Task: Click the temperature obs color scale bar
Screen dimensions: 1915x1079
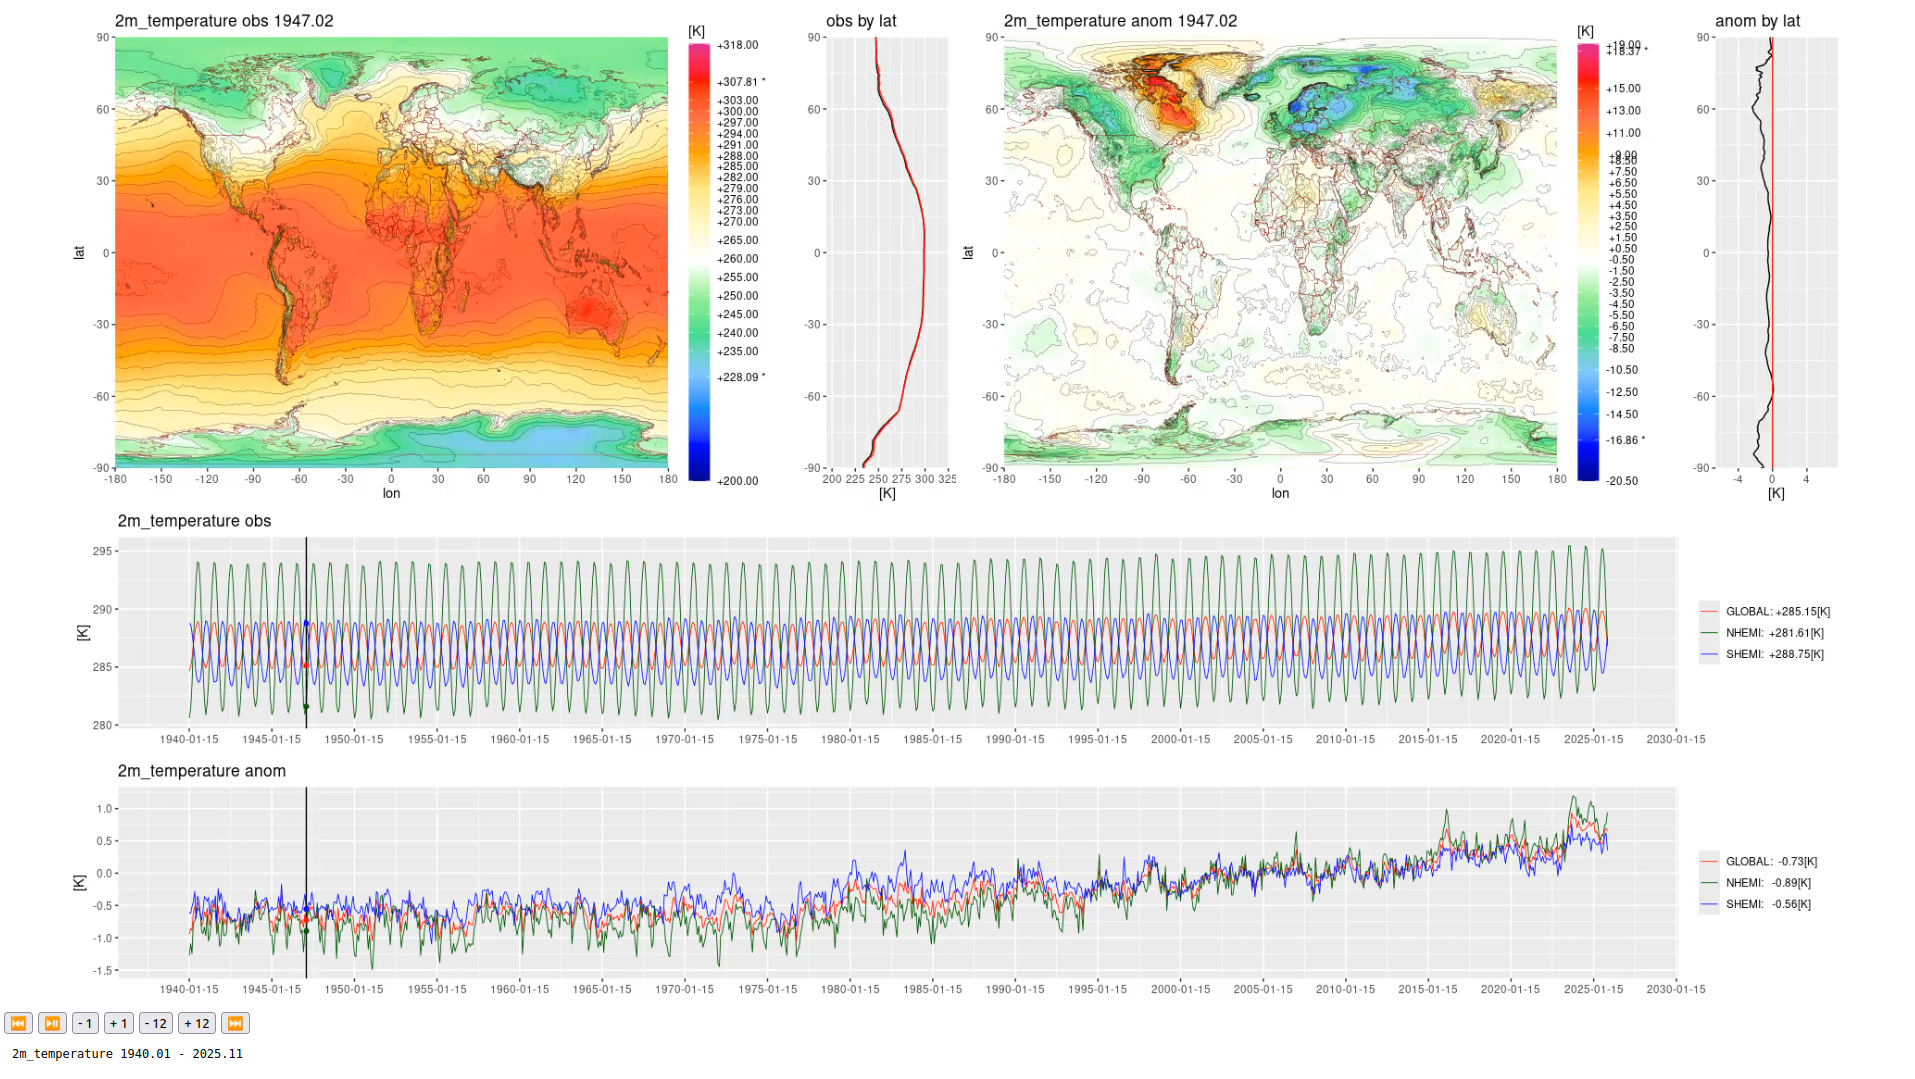Action: [698, 260]
